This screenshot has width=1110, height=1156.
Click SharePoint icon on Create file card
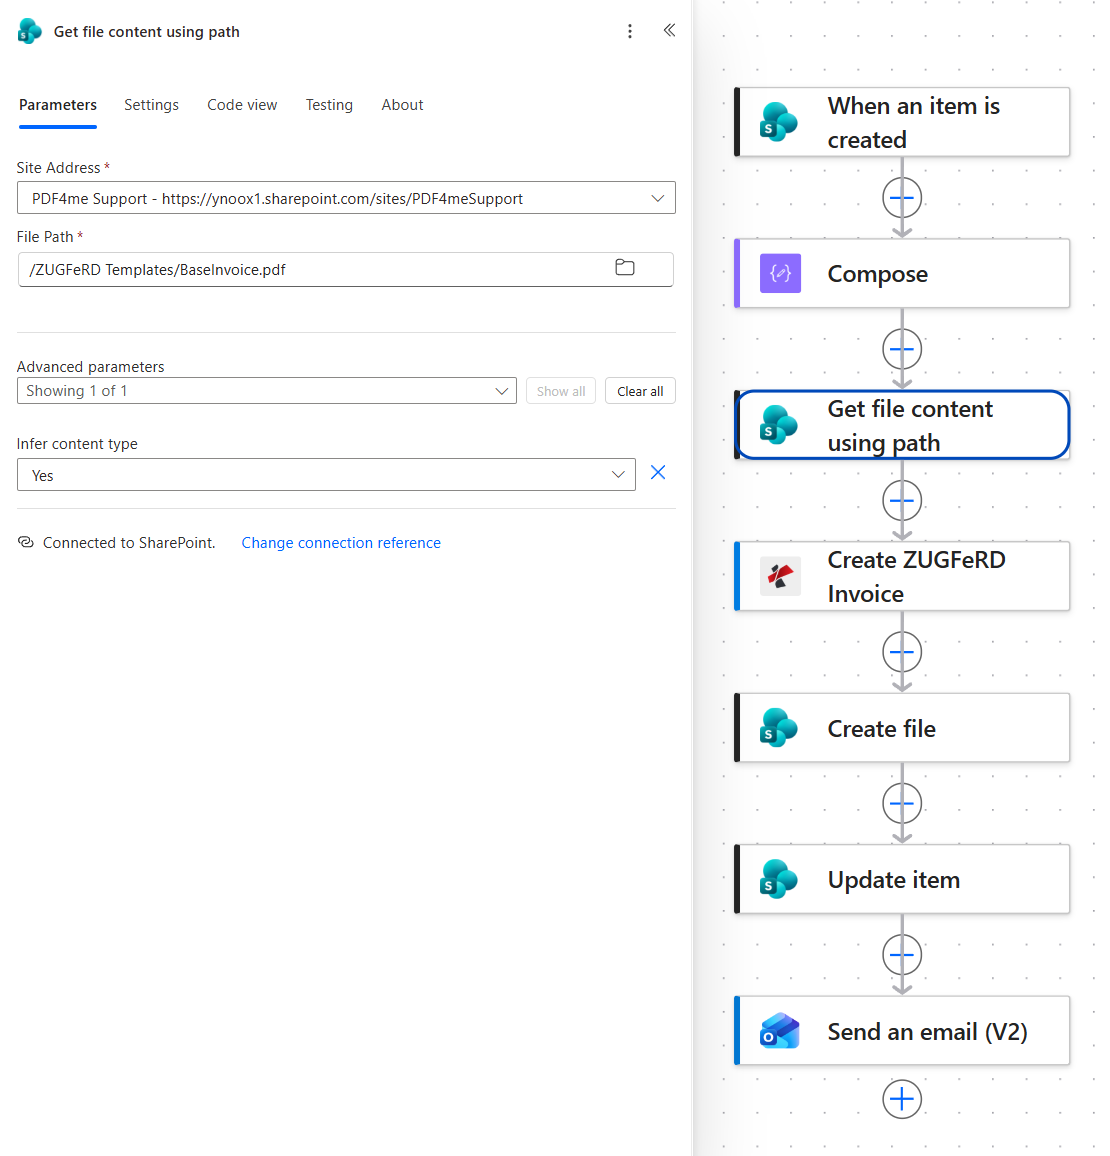point(778,728)
